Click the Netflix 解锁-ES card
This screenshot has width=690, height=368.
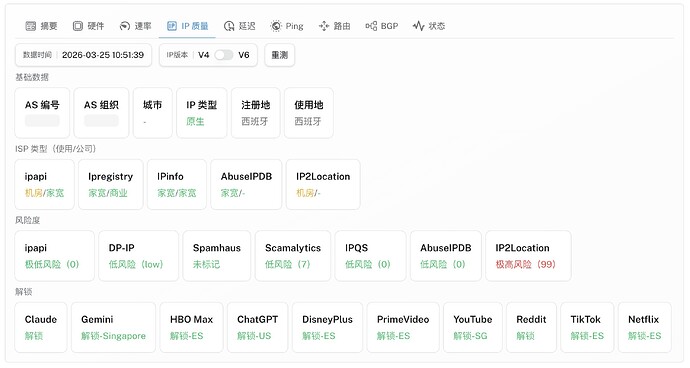click(x=645, y=327)
